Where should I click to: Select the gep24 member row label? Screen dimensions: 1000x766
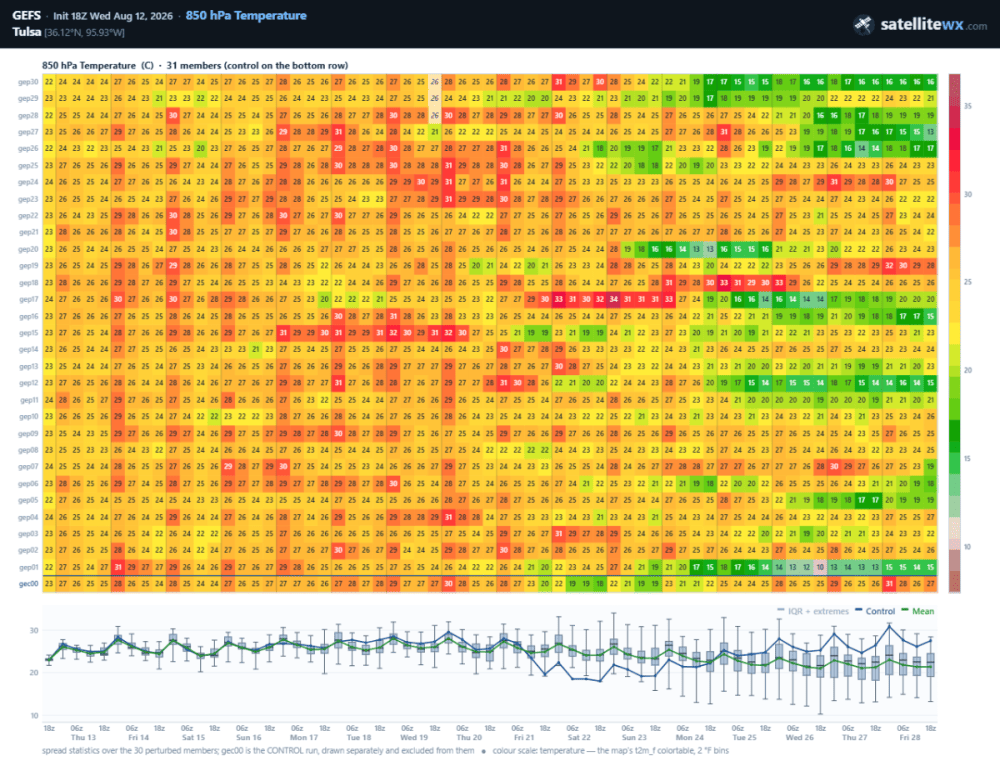[x=28, y=182]
